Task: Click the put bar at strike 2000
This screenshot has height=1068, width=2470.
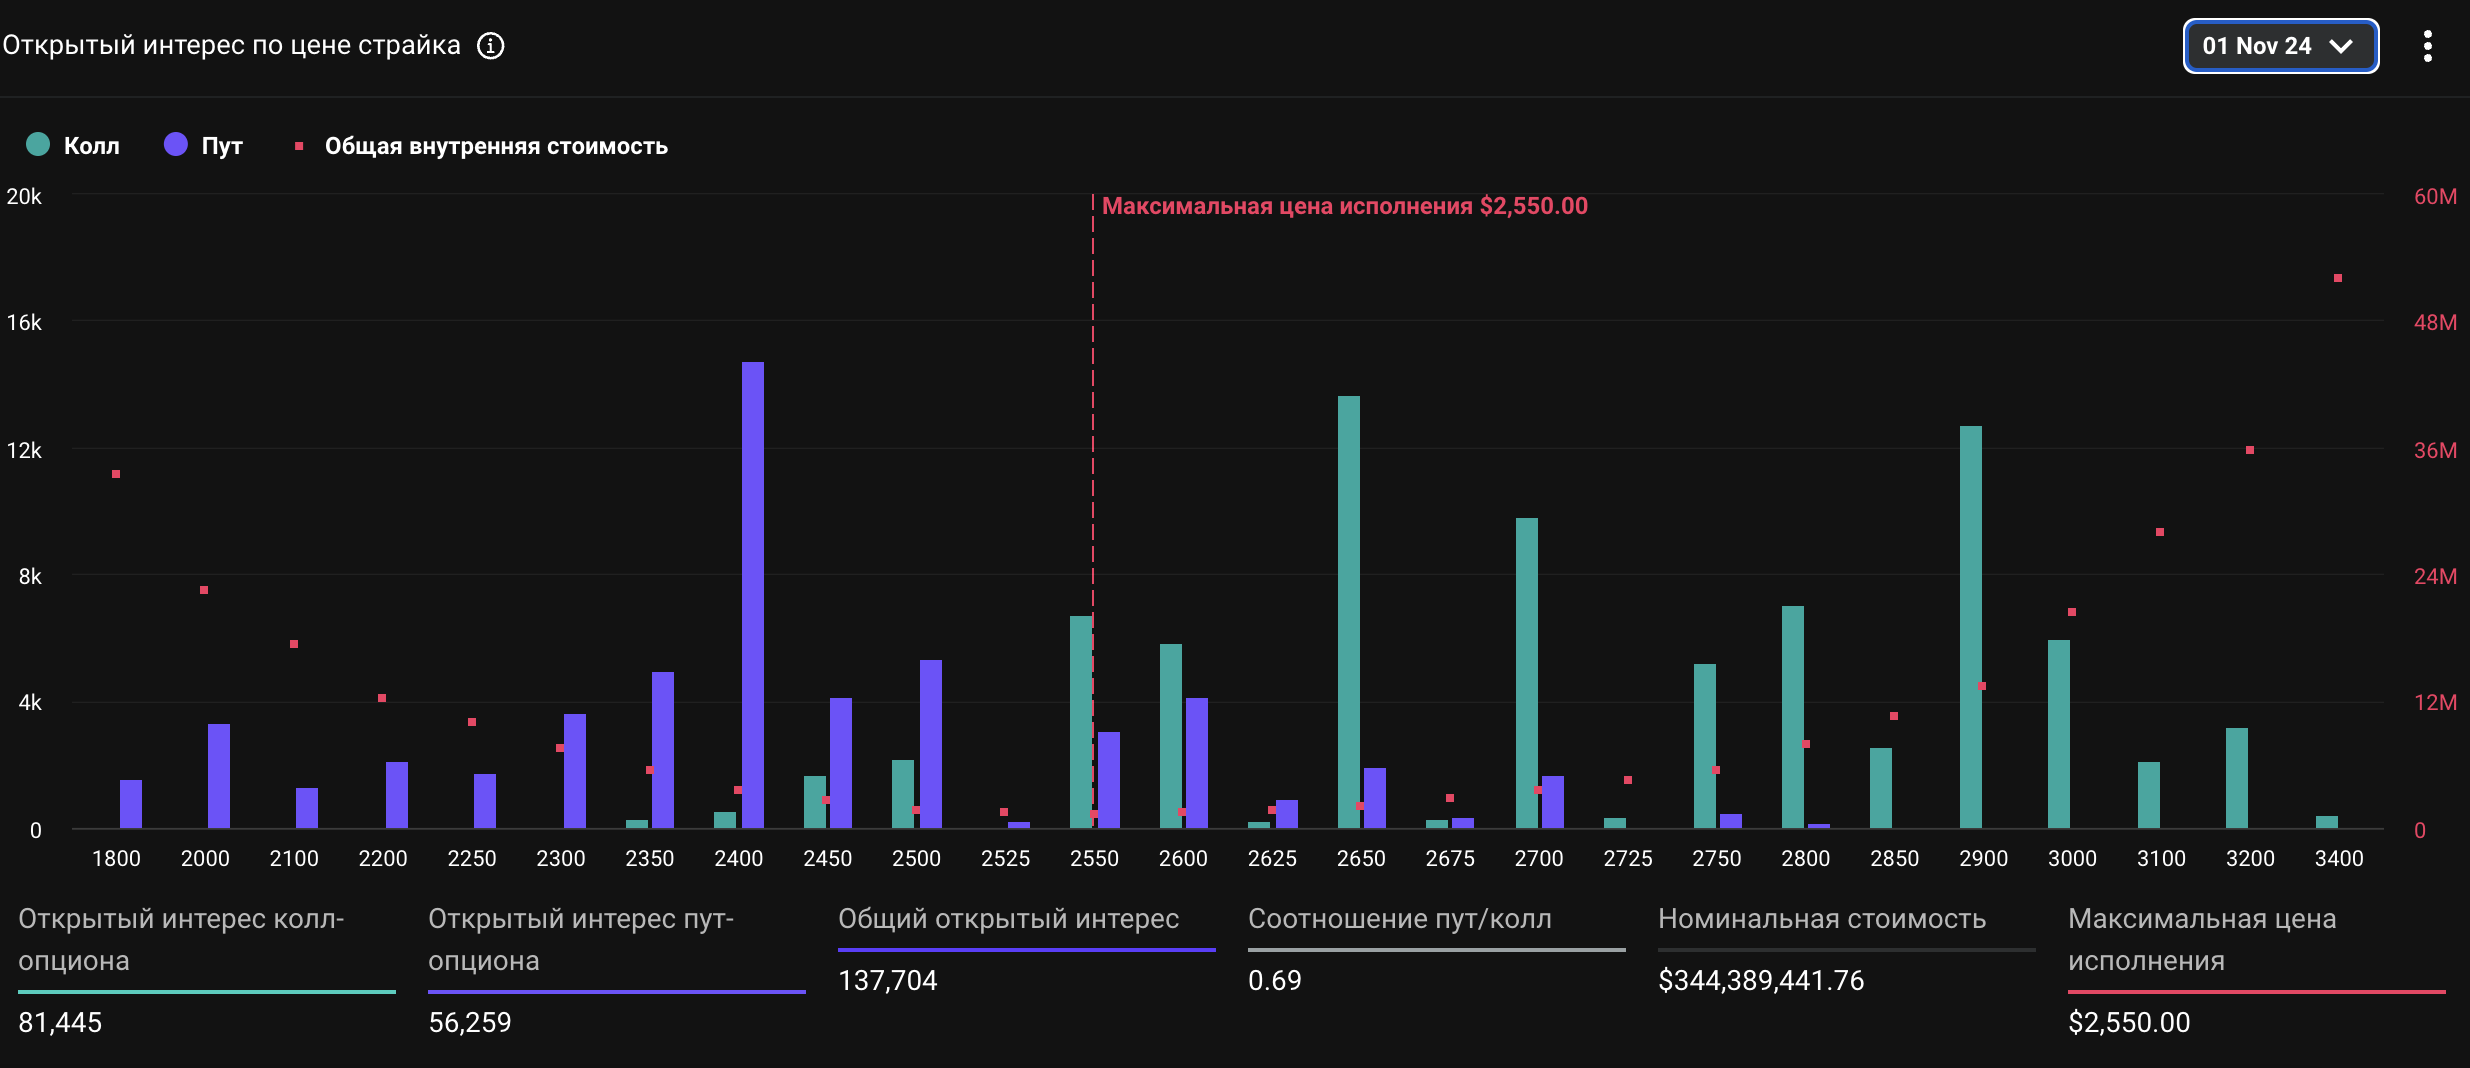Action: click(x=218, y=776)
